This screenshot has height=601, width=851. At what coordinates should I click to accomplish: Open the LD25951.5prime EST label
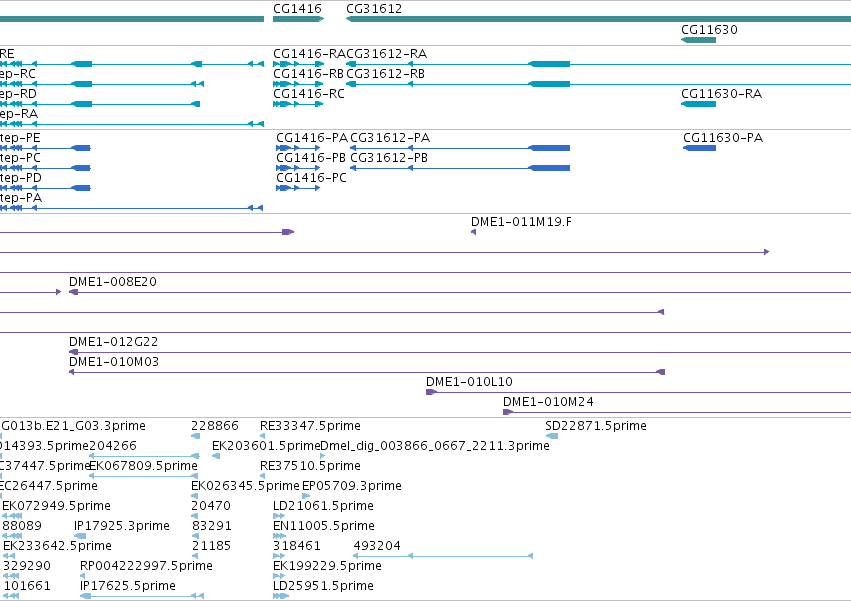click(323, 586)
